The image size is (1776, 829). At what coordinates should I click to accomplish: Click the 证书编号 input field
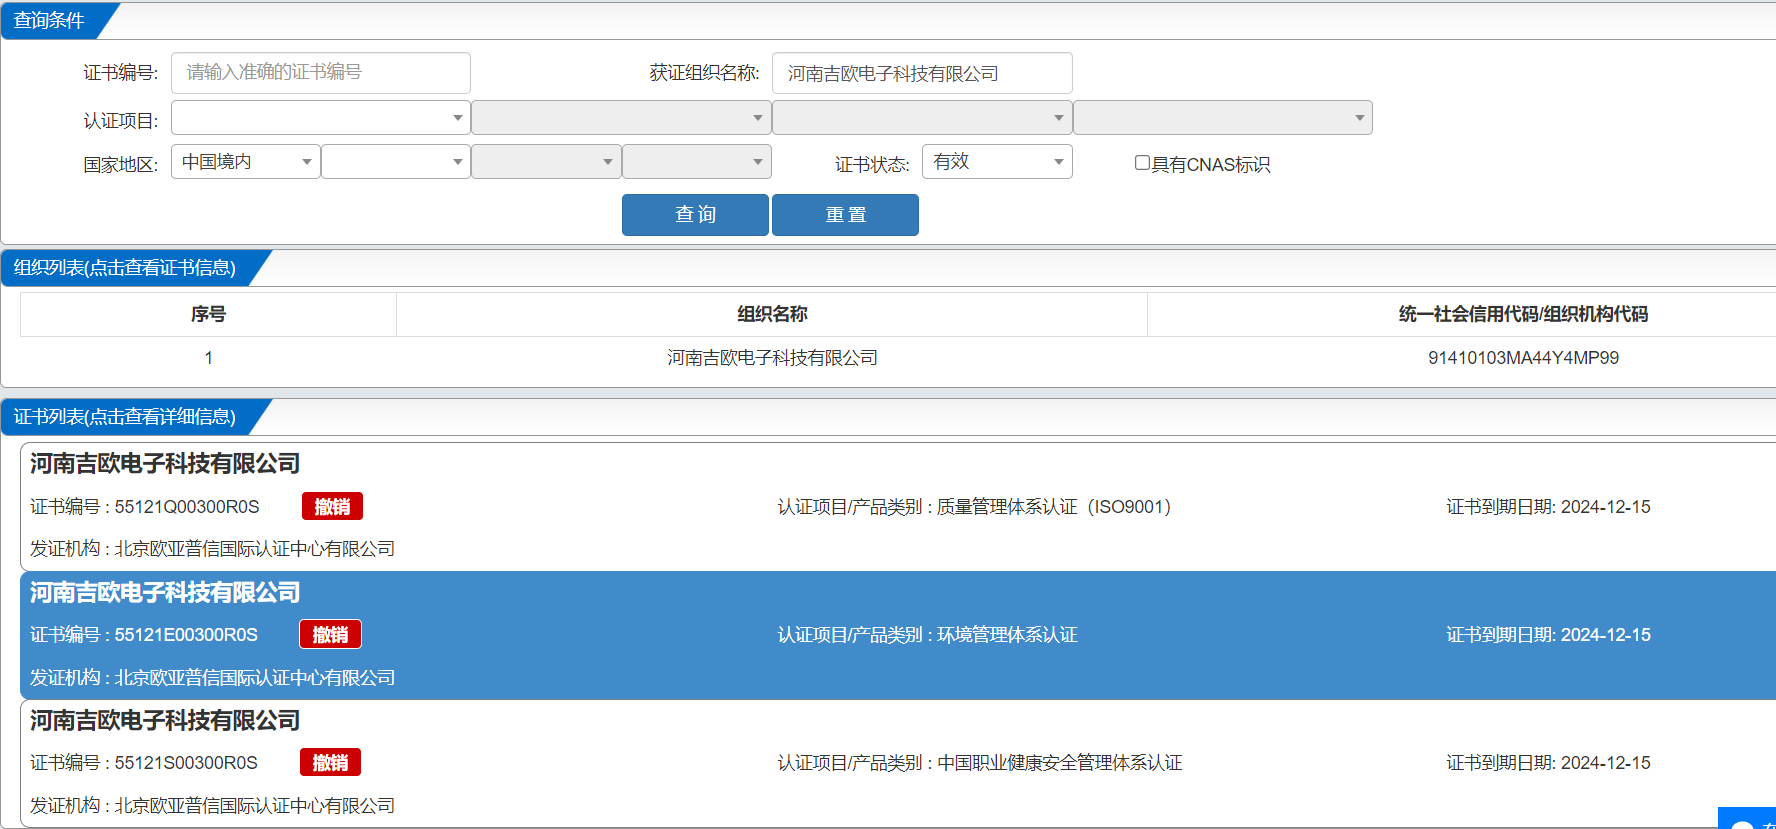point(320,73)
